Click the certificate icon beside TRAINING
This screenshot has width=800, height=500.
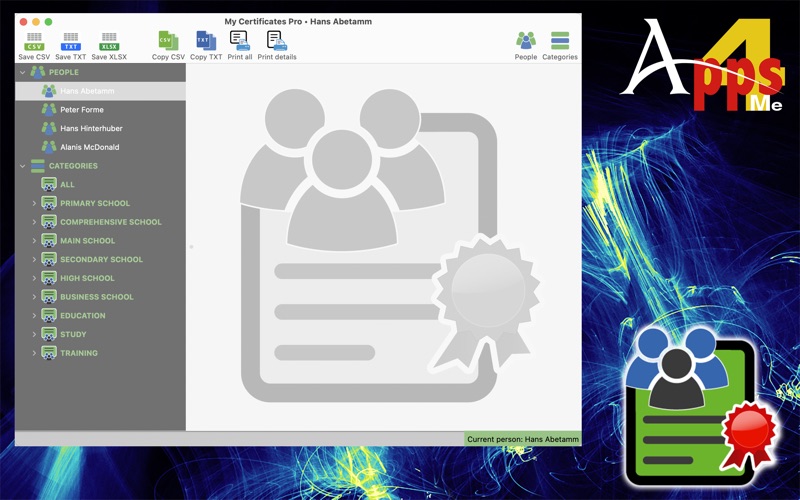[x=49, y=353]
